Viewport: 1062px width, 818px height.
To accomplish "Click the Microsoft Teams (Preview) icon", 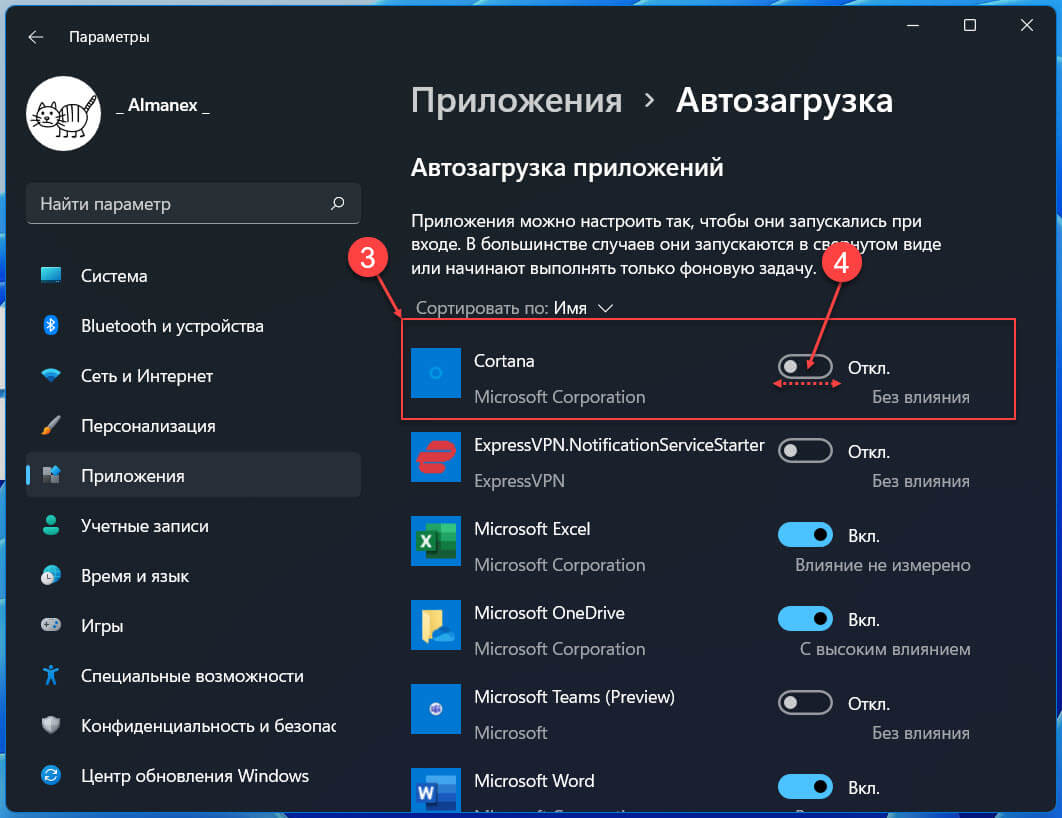I will 436,708.
